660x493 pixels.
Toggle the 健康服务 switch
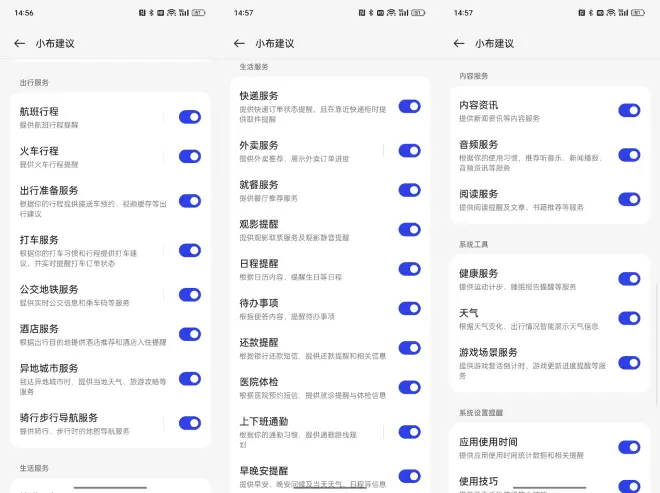pyautogui.click(x=629, y=279)
